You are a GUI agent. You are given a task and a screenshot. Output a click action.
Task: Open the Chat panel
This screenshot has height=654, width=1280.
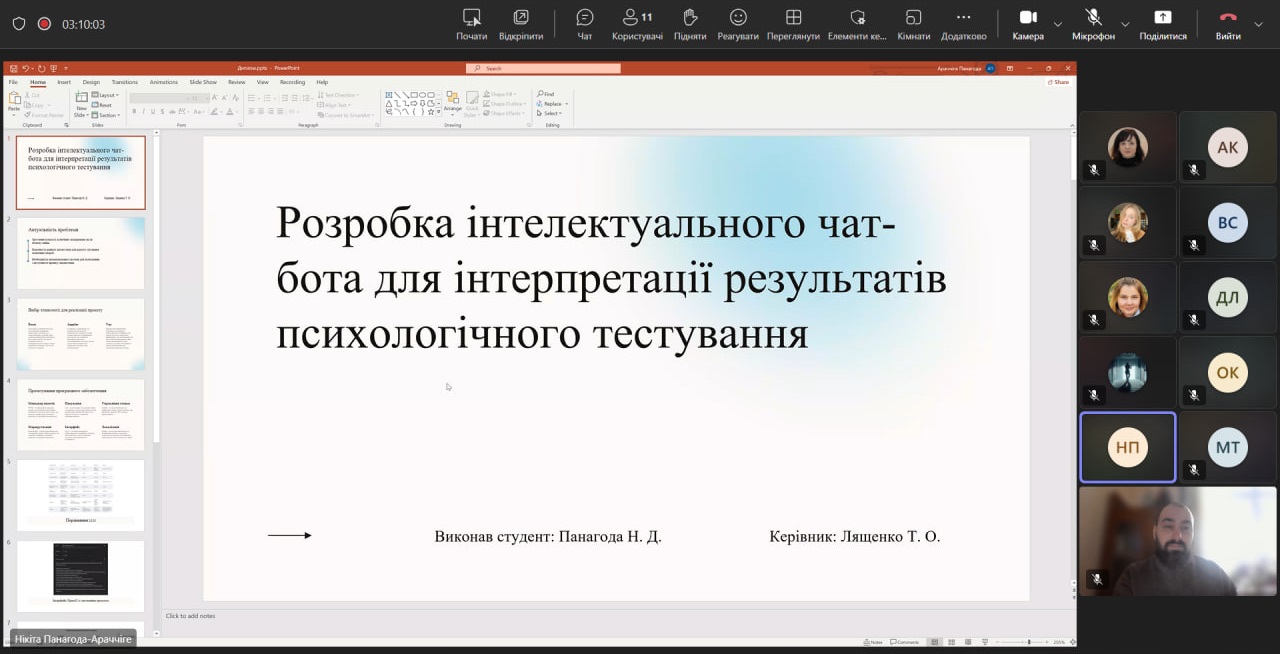point(585,24)
